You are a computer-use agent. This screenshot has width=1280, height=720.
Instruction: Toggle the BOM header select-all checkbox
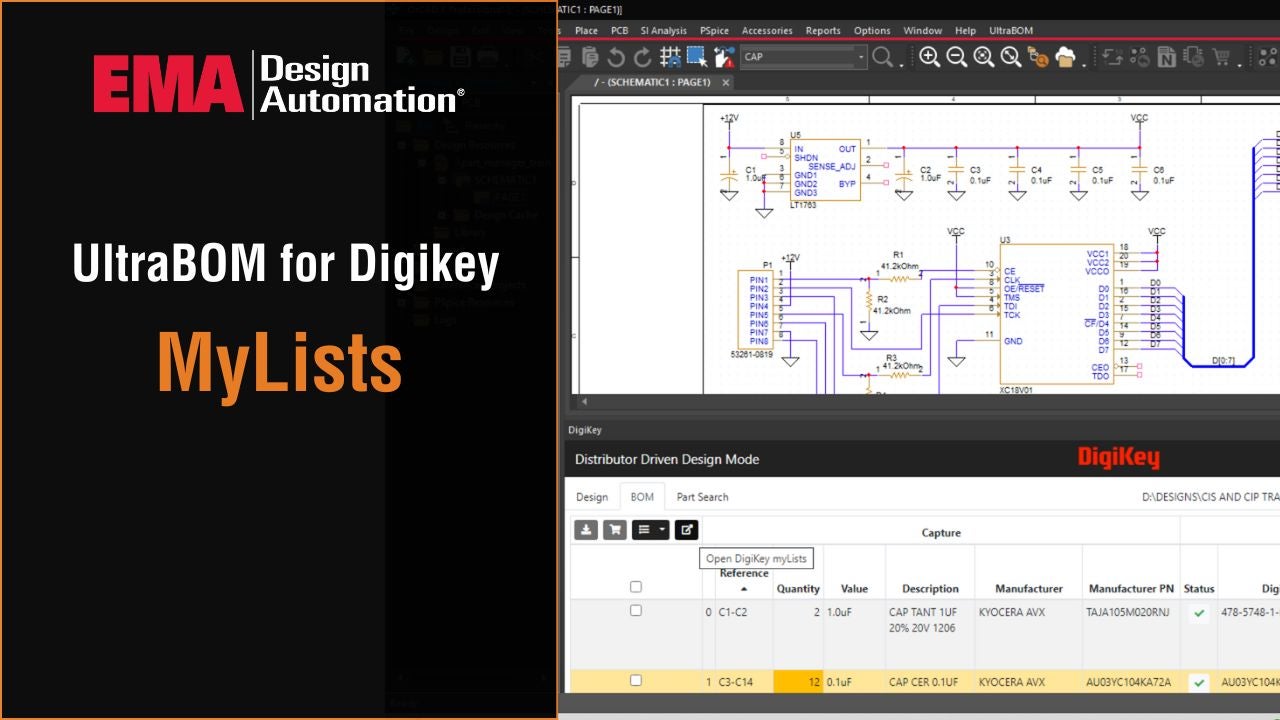pos(635,587)
